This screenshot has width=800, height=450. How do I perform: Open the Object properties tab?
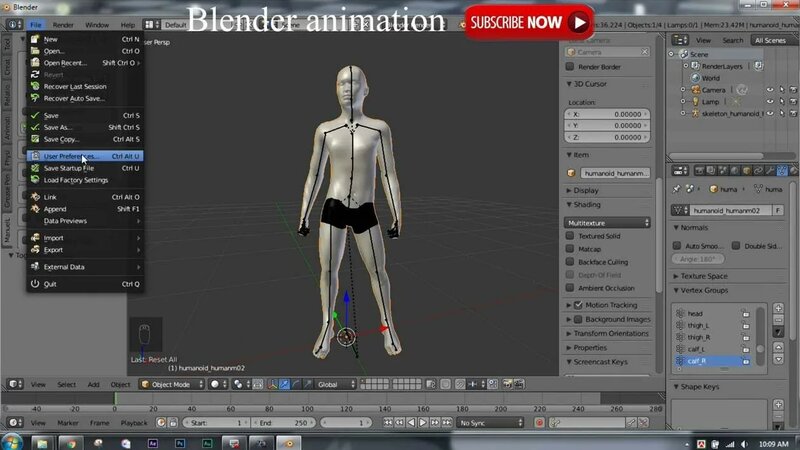tap(747, 171)
